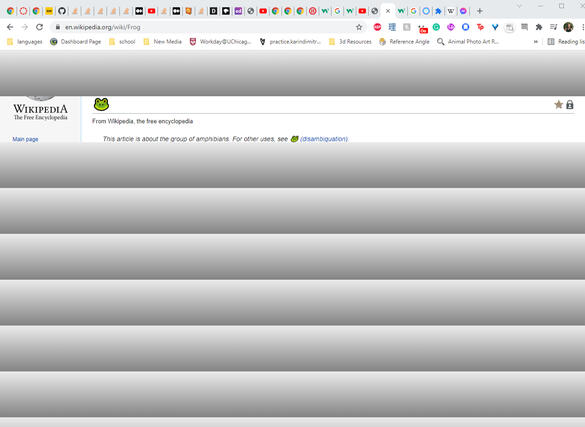Expand the New Media bookmark folder

pos(163,41)
